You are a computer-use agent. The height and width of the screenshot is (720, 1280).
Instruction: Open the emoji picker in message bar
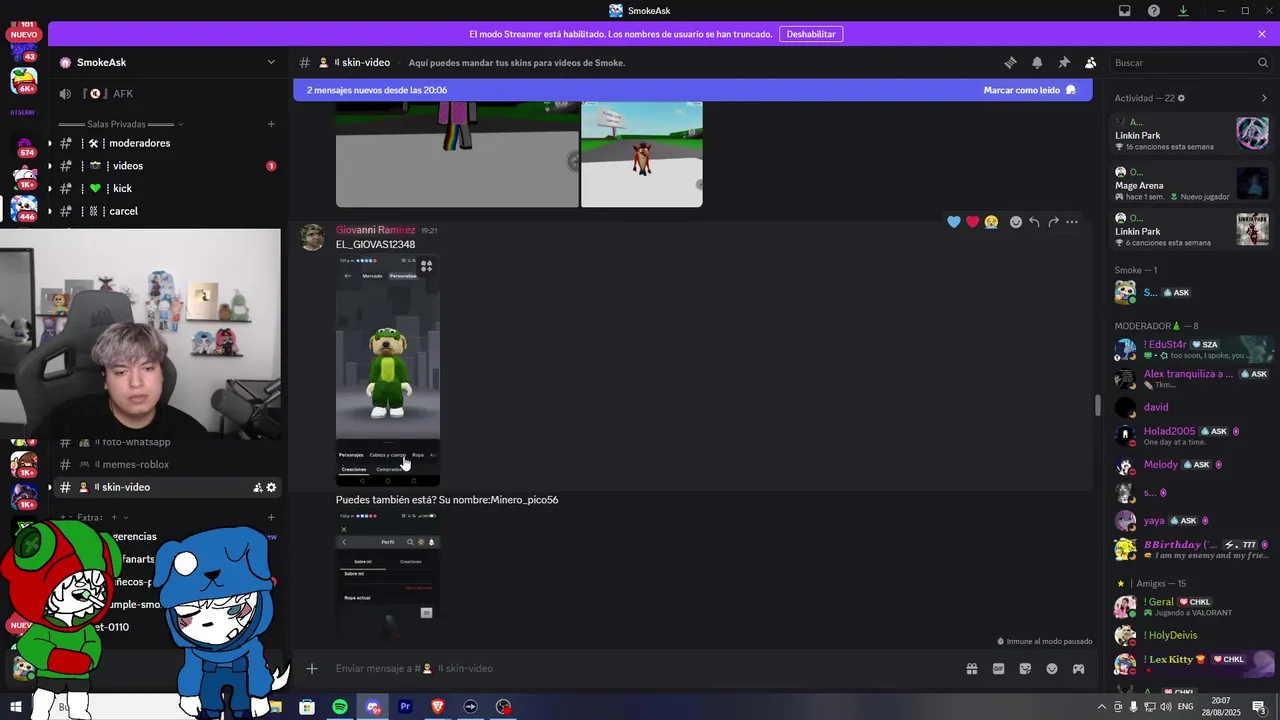tap(1052, 668)
